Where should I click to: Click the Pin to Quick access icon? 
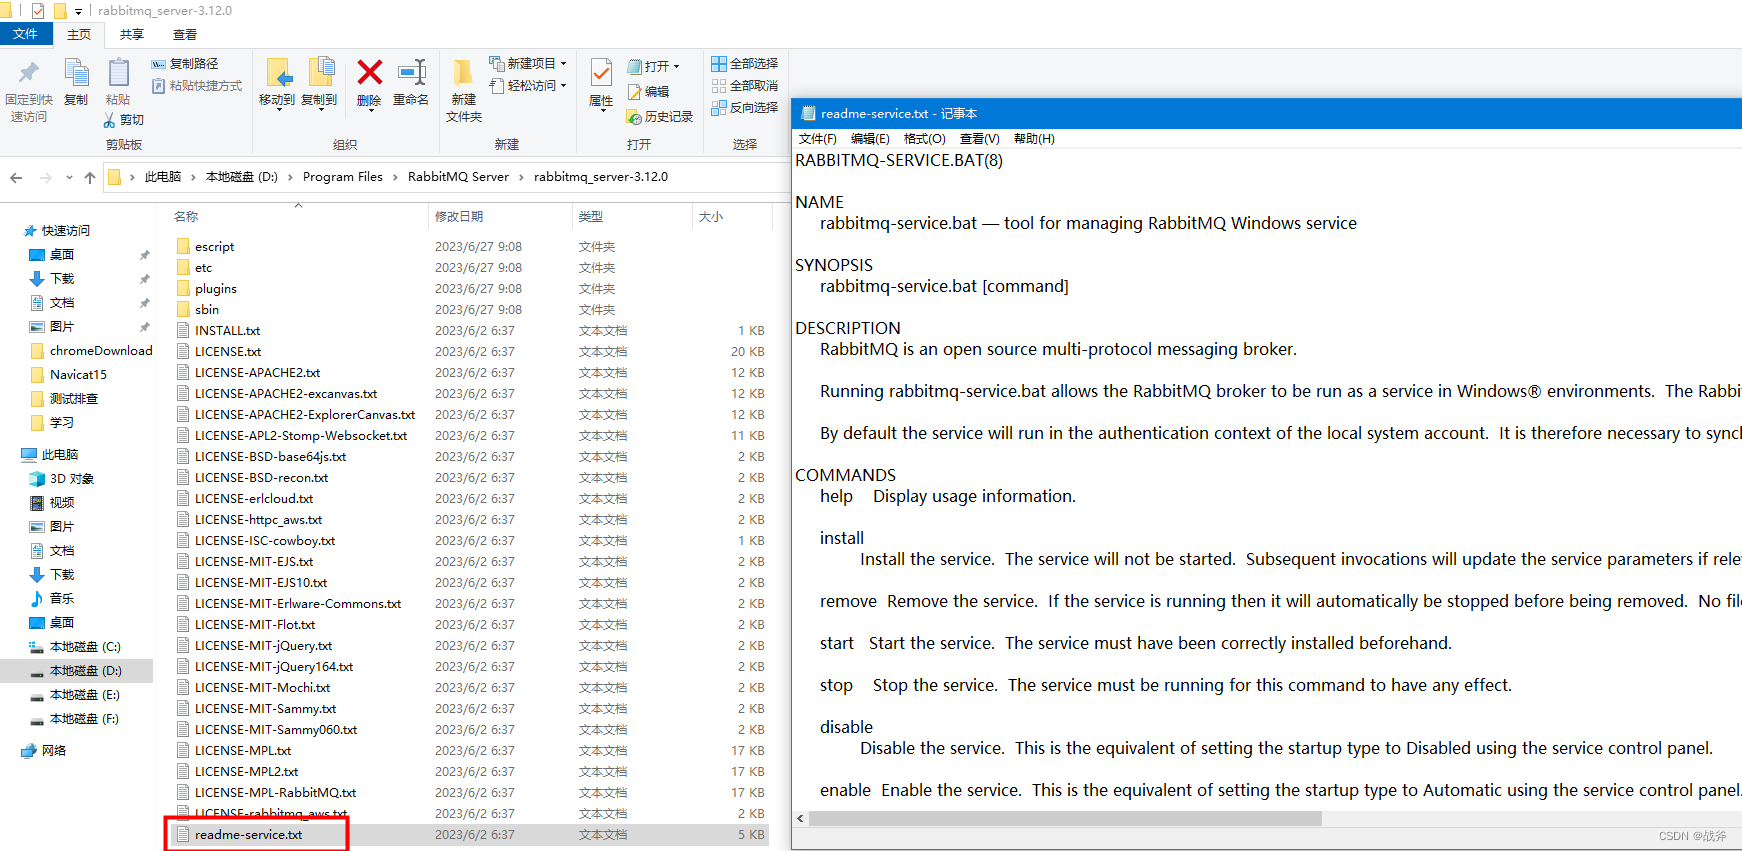[x=29, y=73]
